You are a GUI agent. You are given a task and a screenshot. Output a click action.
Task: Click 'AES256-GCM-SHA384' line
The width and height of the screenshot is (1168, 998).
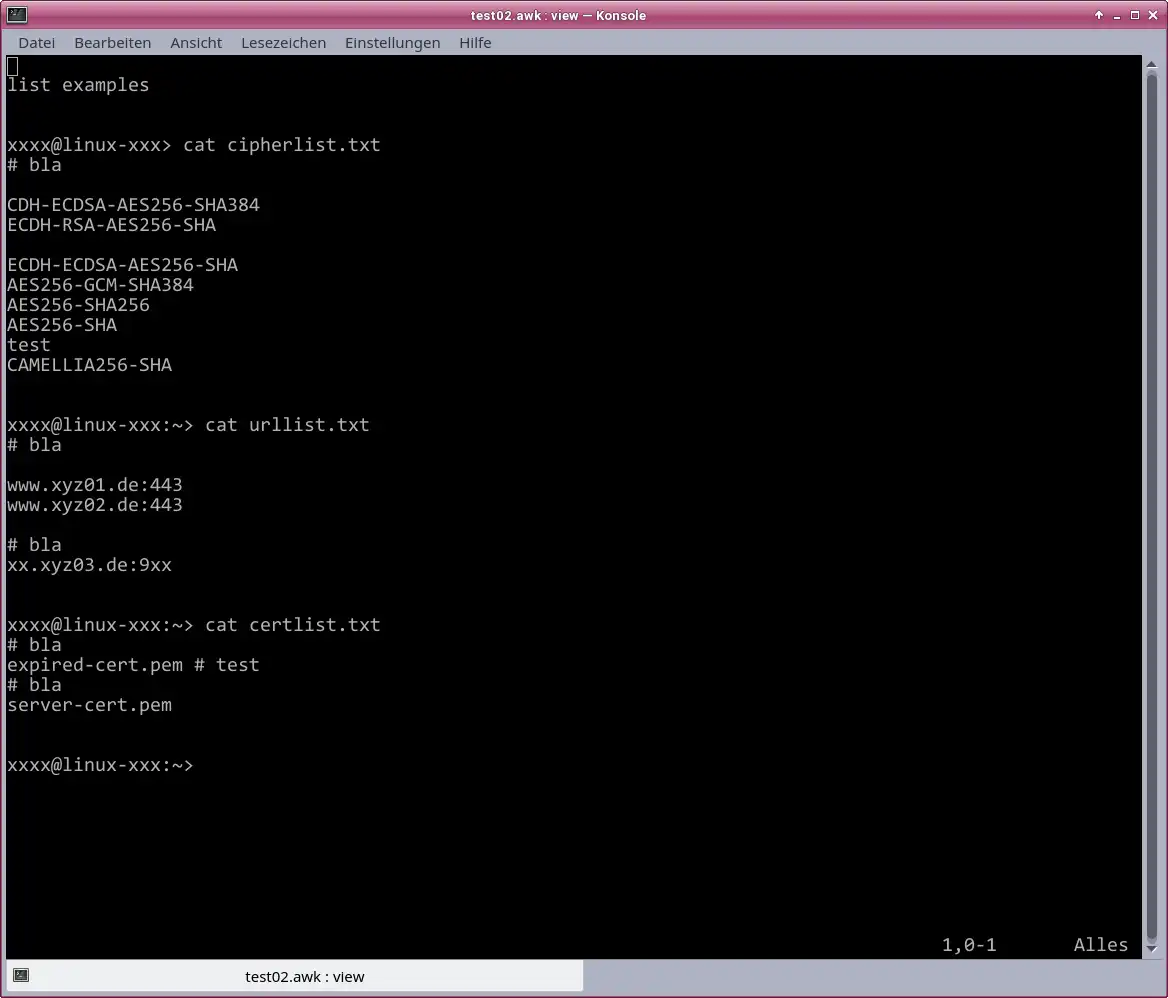[x=101, y=285]
